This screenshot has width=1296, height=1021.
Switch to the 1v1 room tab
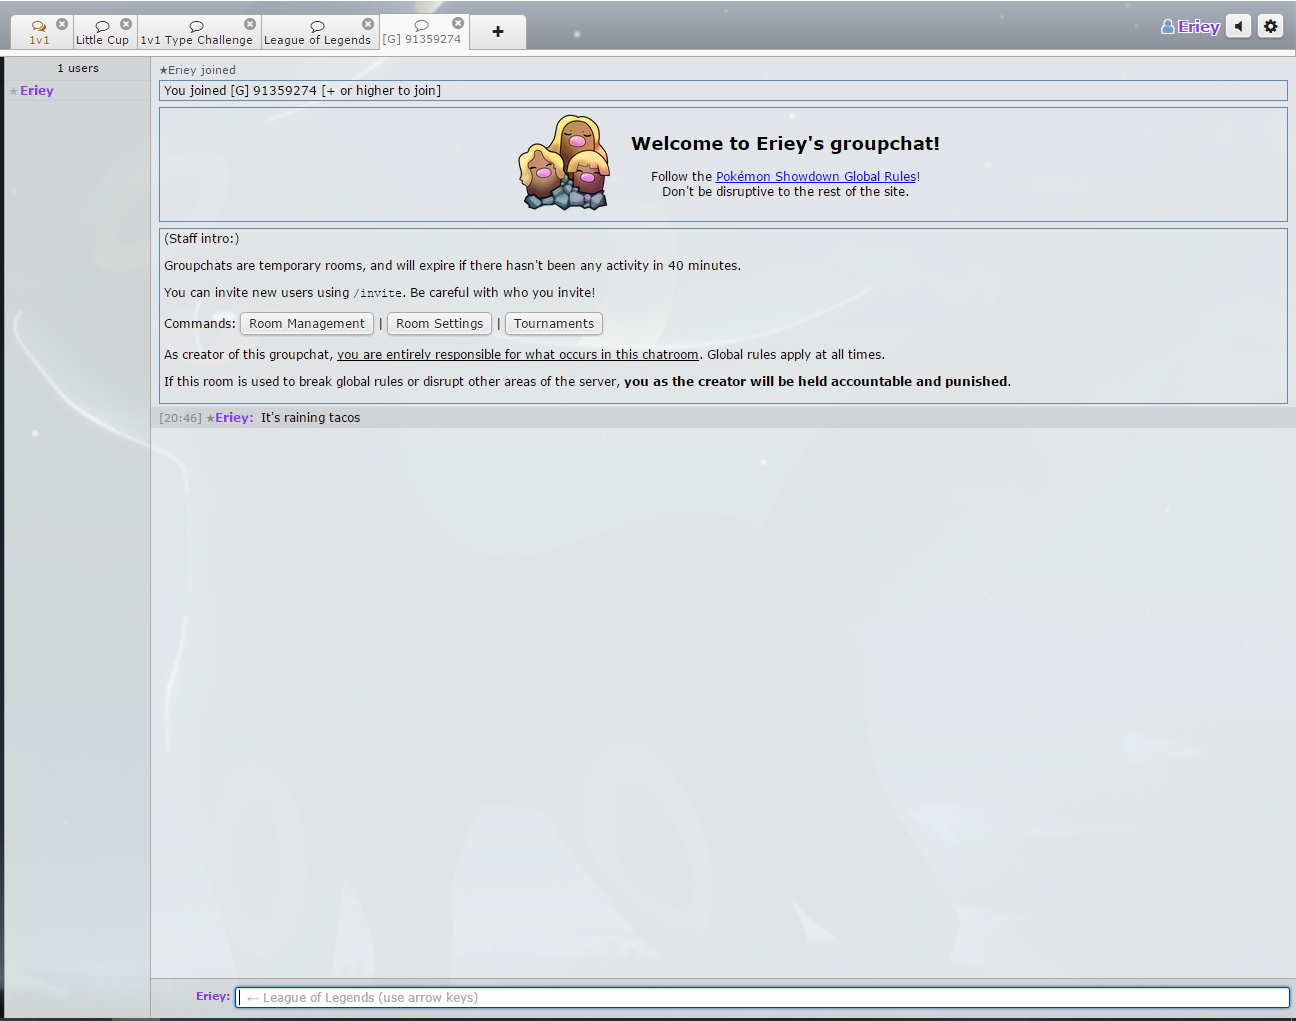(39, 33)
